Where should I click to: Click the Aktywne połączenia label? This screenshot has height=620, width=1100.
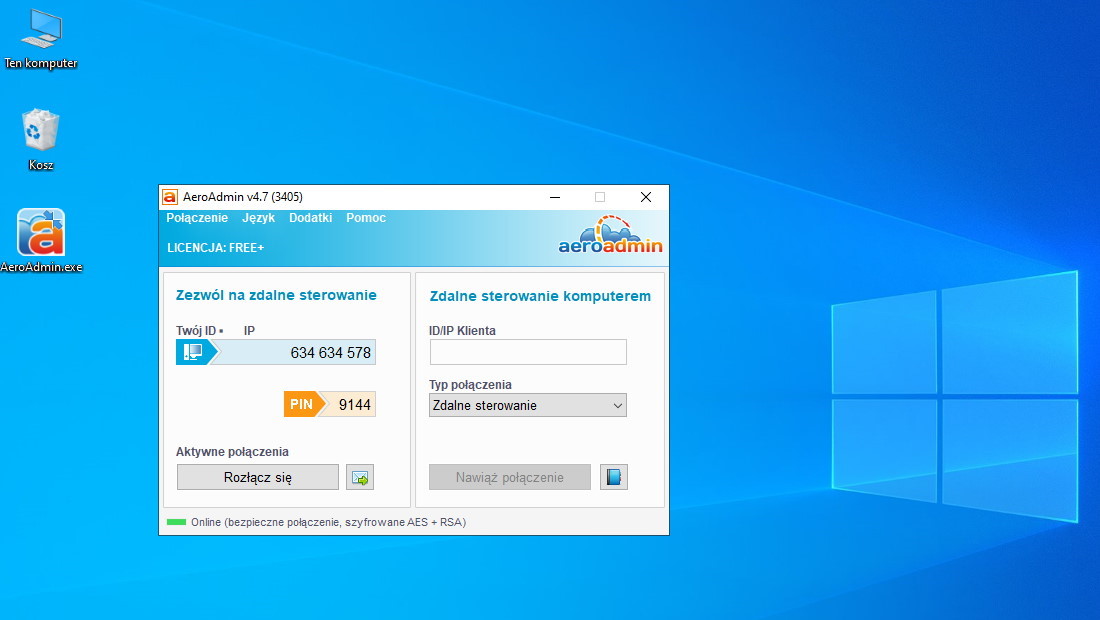pyautogui.click(x=232, y=452)
